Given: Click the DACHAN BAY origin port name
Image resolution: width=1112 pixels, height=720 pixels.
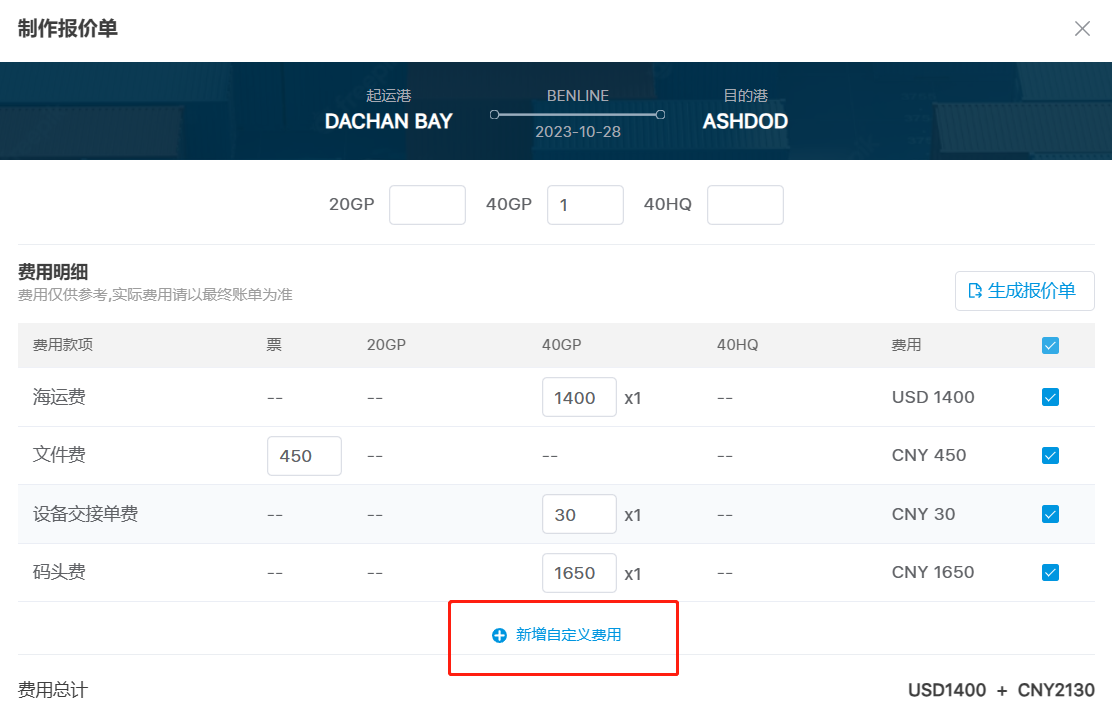Looking at the screenshot, I should pyautogui.click(x=389, y=122).
